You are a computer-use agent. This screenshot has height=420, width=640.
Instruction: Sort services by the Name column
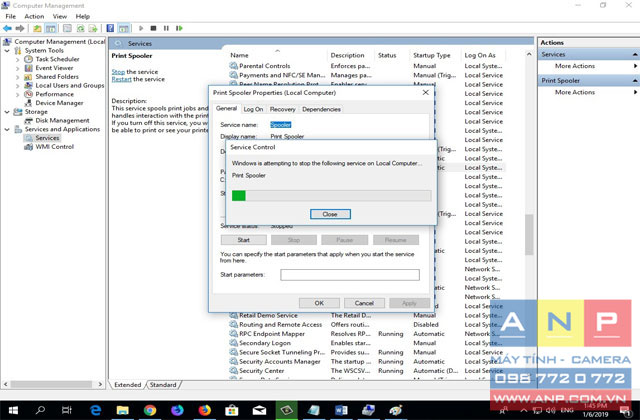[239, 55]
